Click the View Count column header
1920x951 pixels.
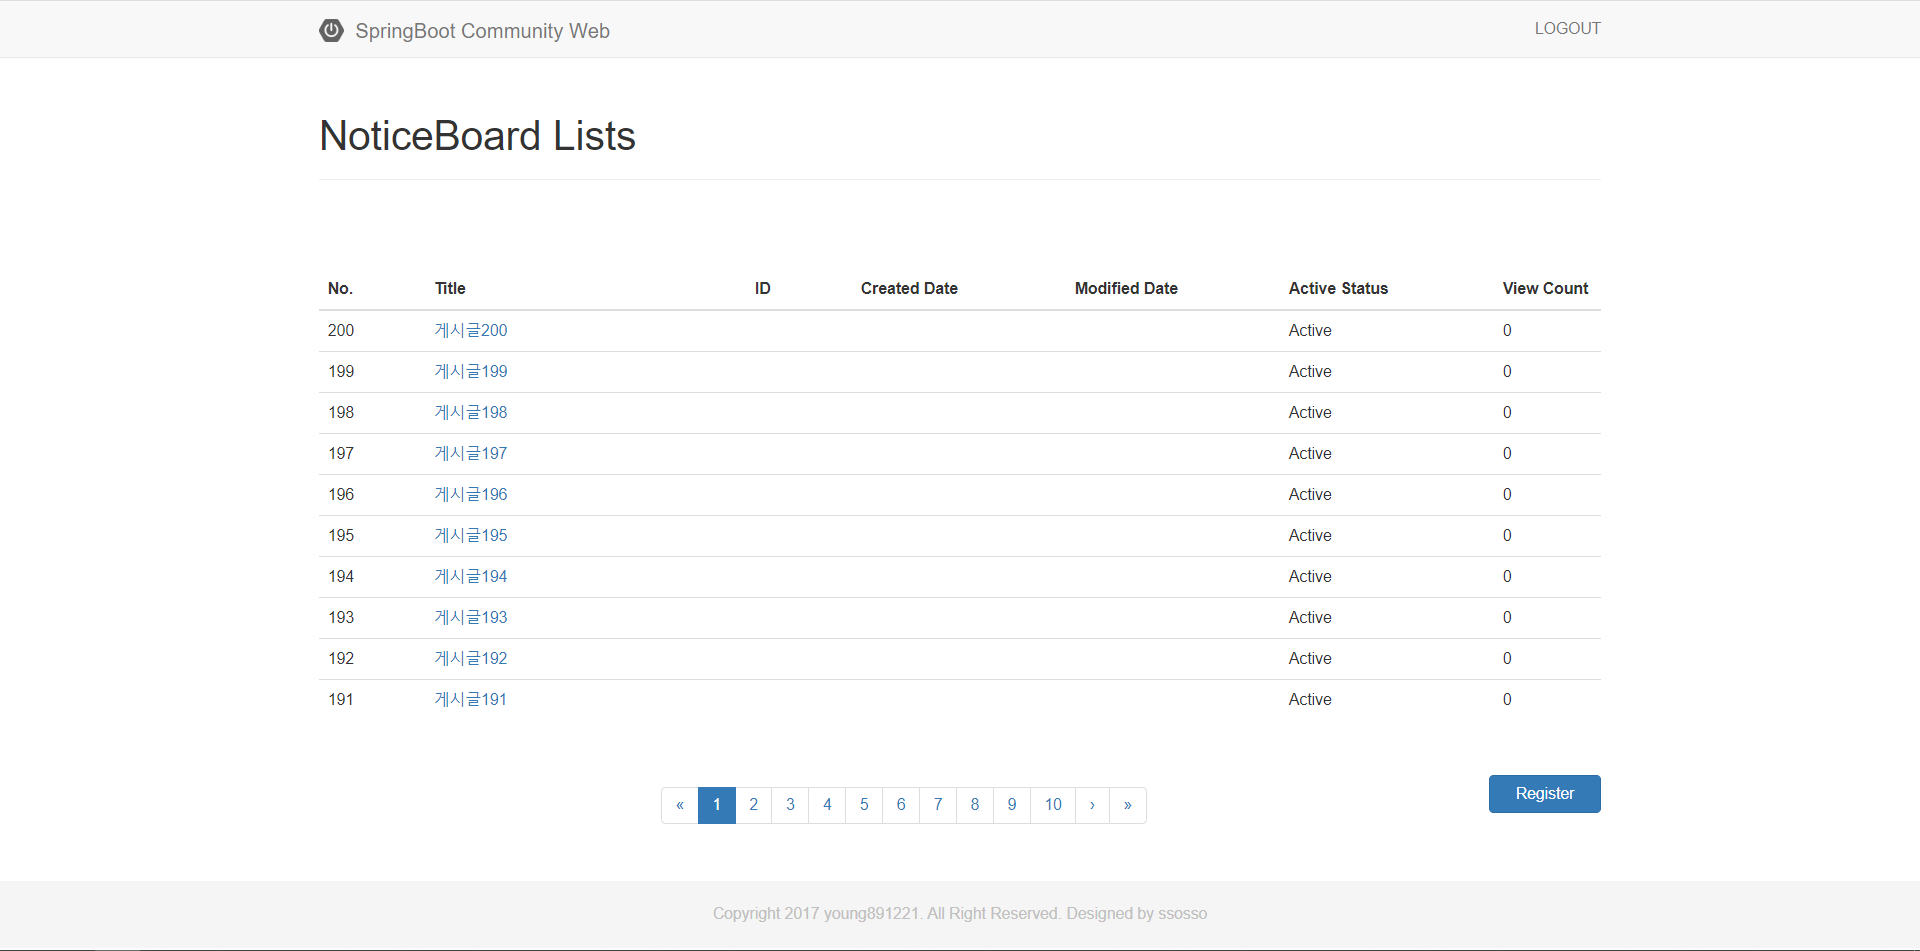(x=1544, y=288)
